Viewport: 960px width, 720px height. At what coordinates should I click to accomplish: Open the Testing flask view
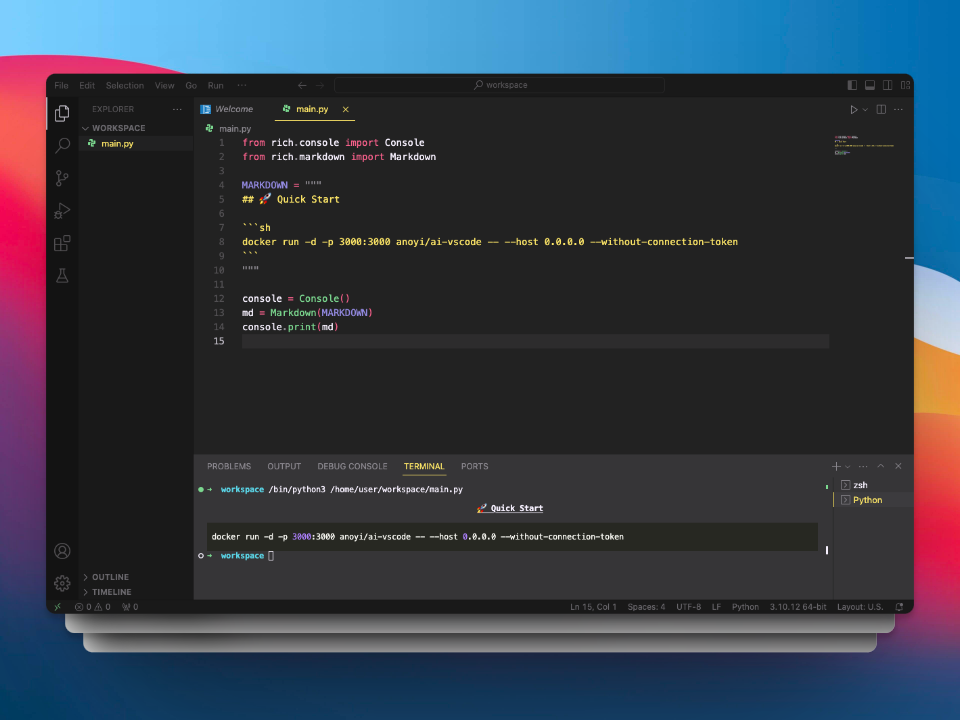(x=62, y=276)
